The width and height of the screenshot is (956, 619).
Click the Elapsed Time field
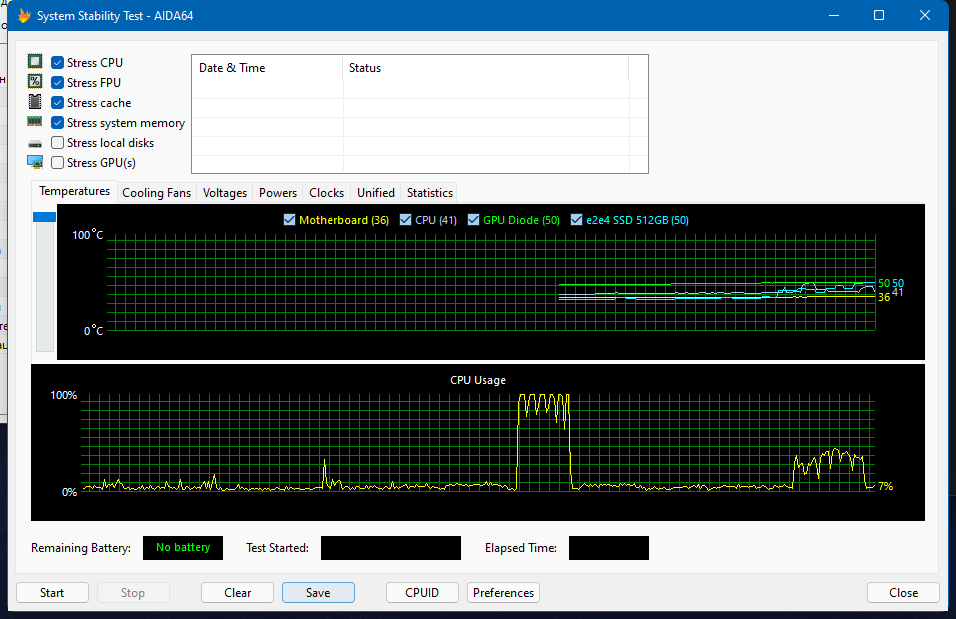pos(608,548)
